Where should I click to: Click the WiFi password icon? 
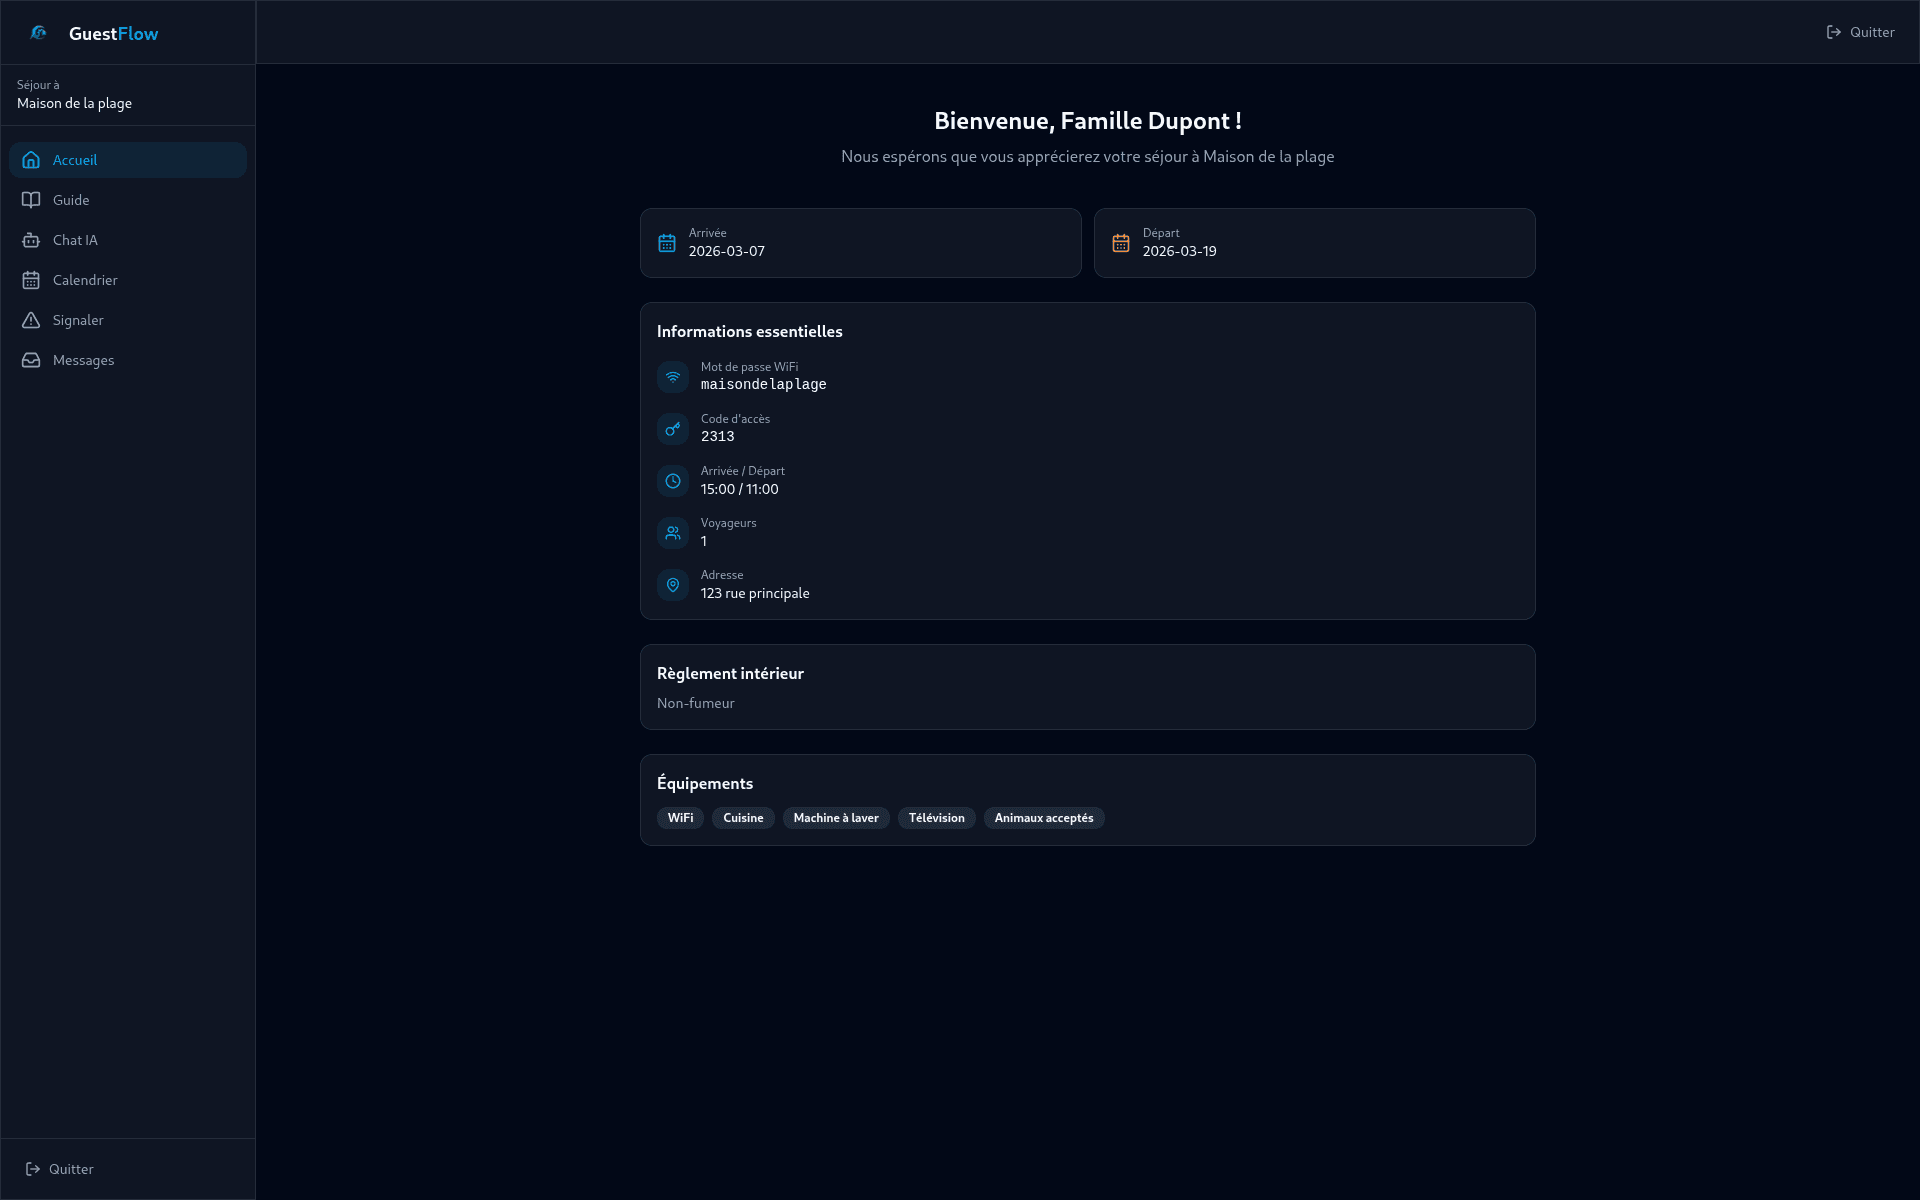673,377
